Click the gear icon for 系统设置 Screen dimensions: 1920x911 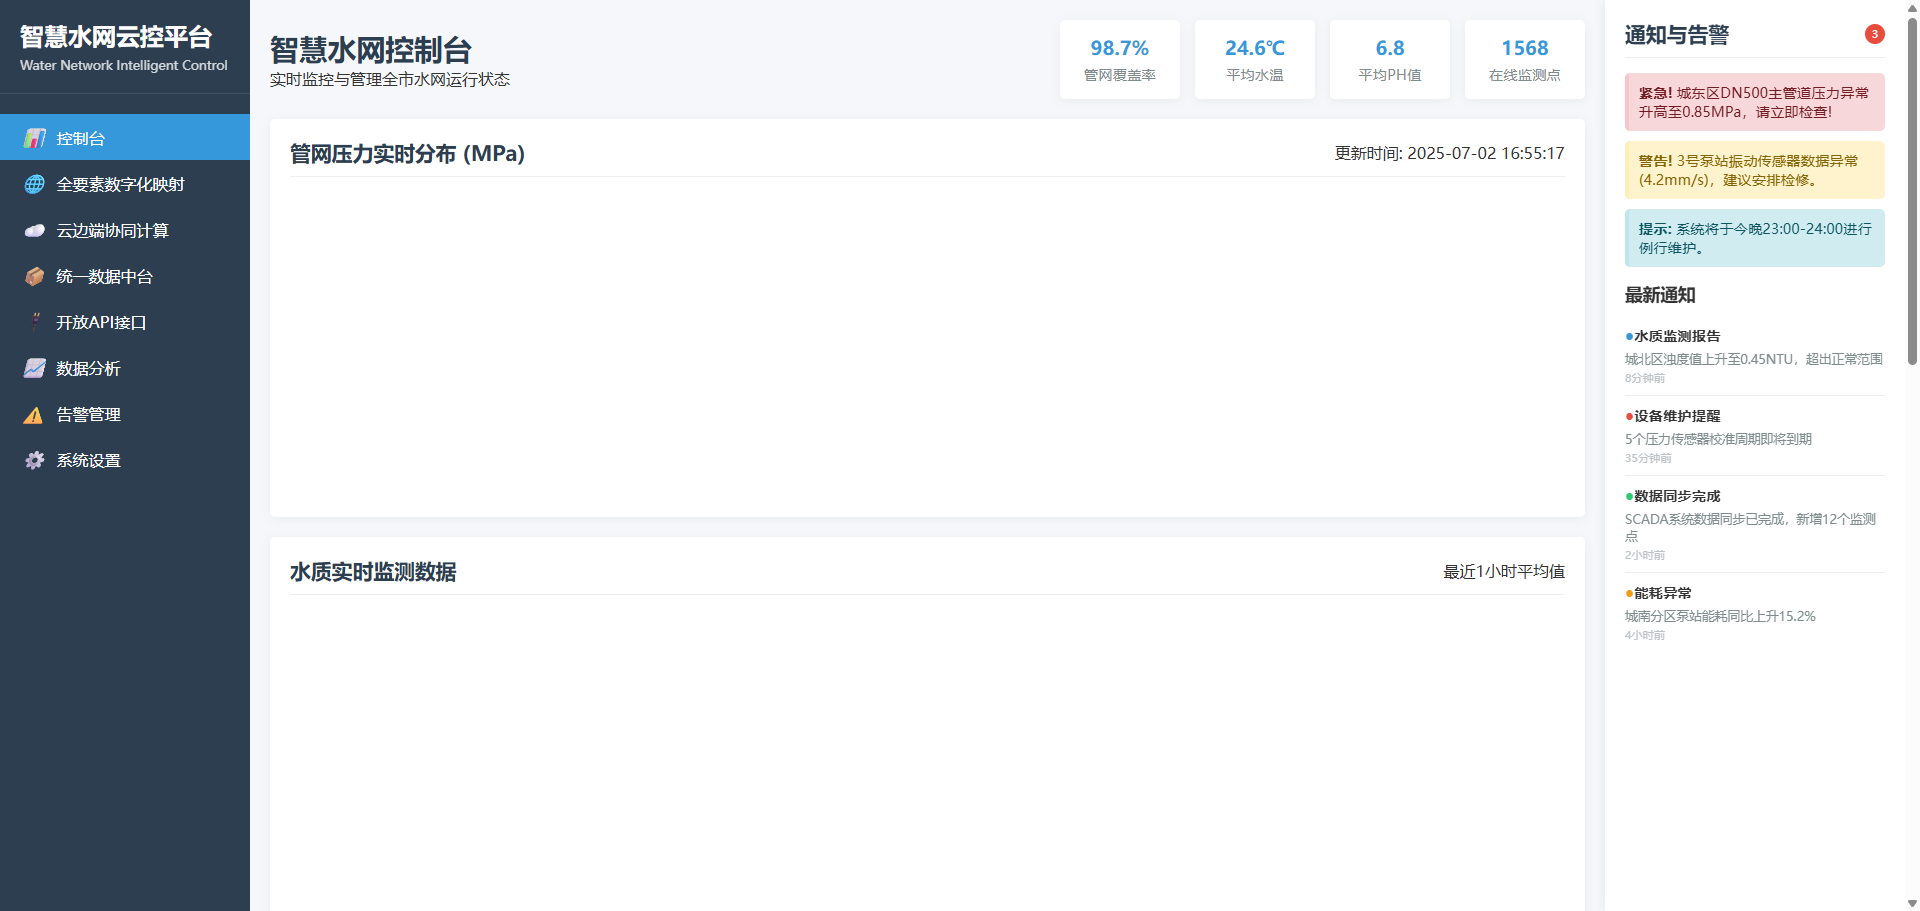[x=35, y=460]
